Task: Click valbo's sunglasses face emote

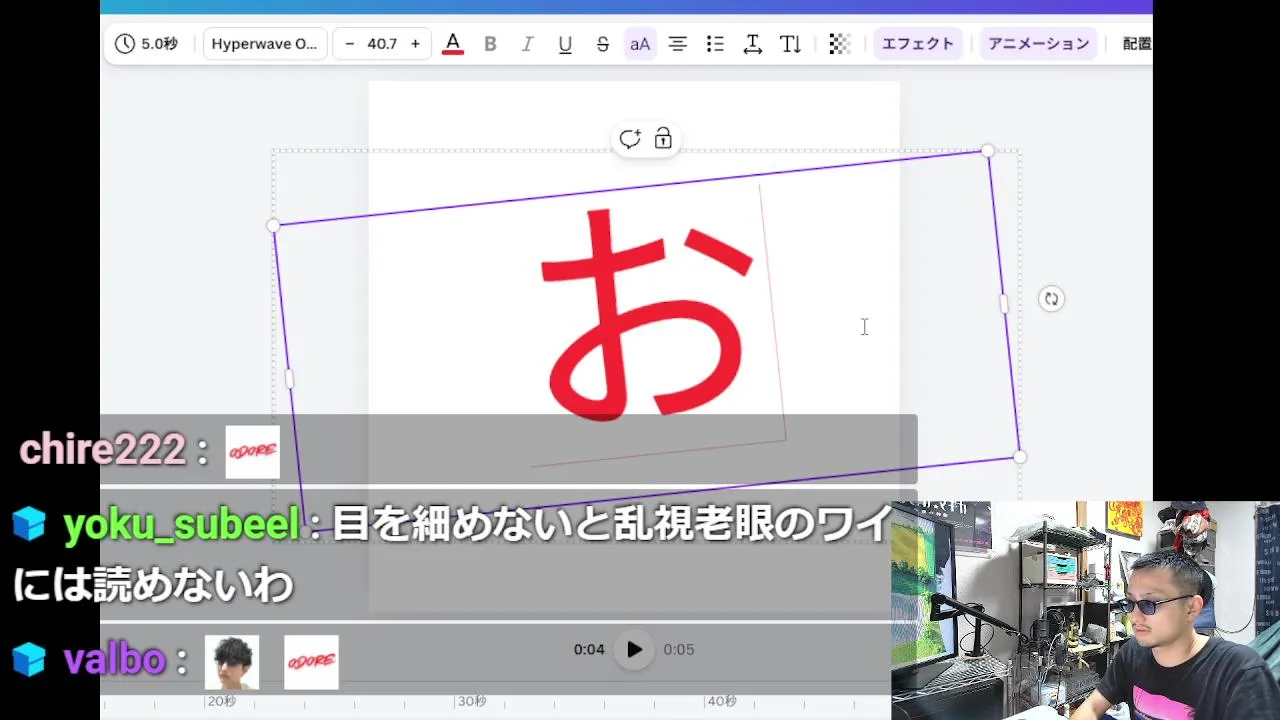Action: 232,662
